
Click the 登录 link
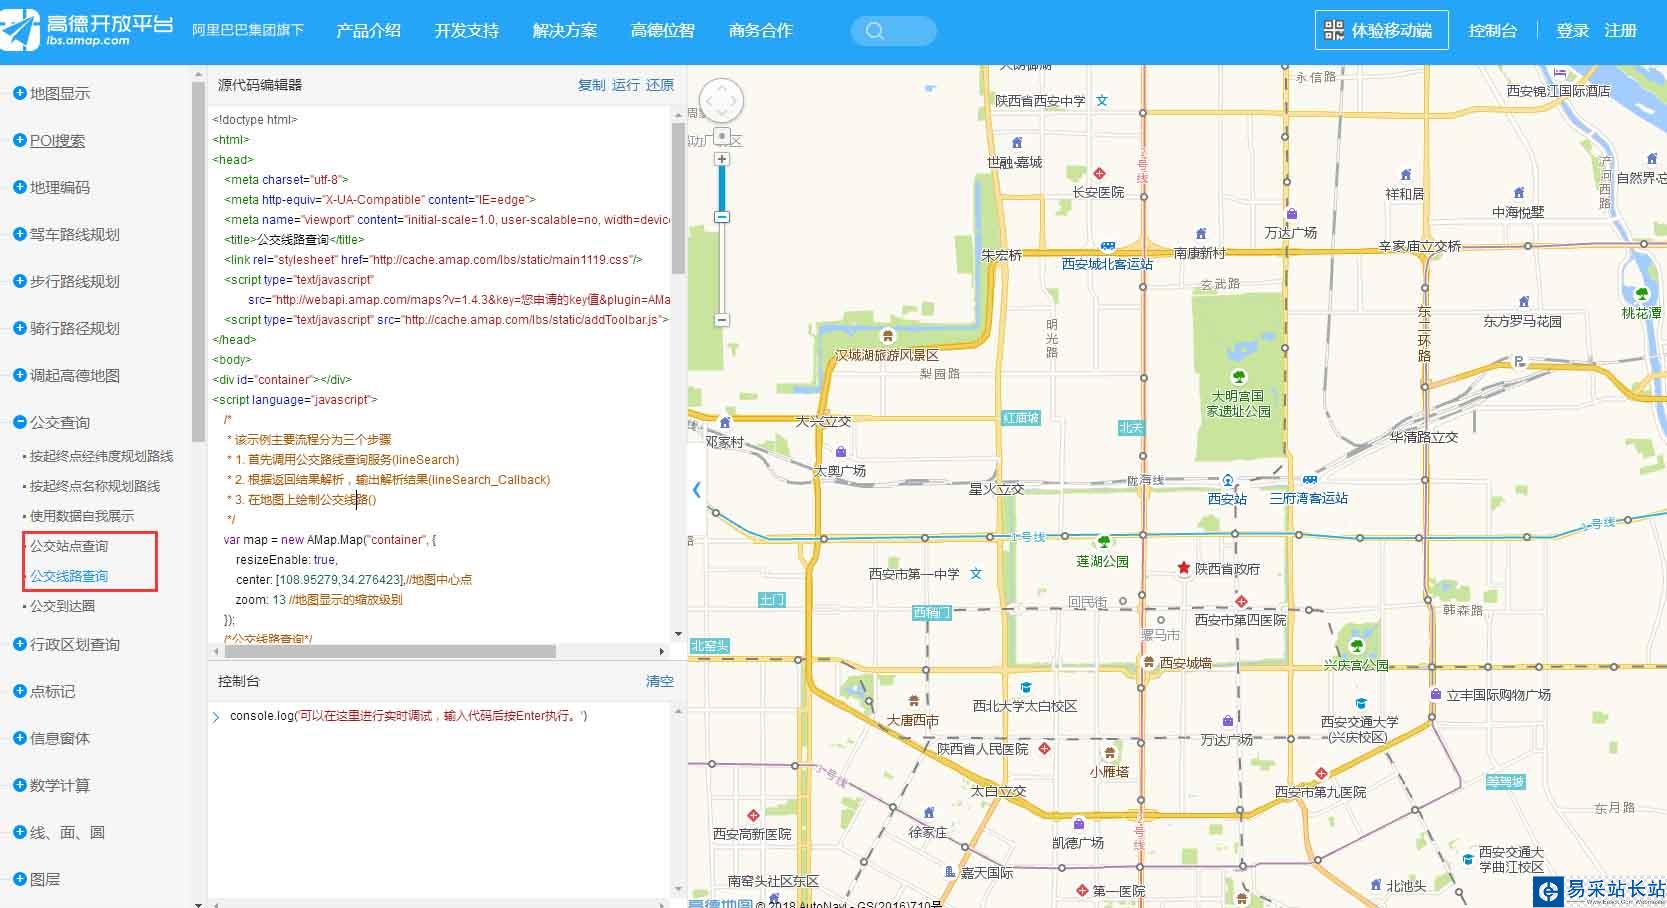pos(1572,31)
